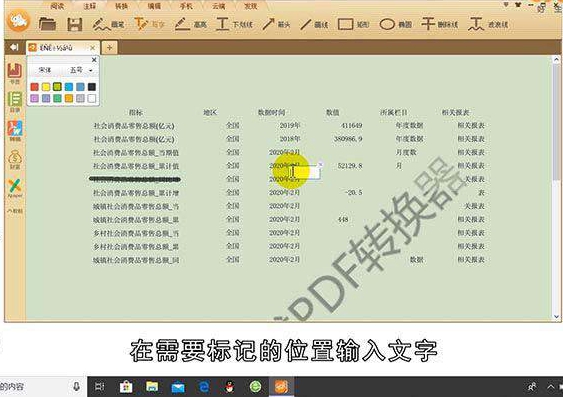Pick the slate blue-violet color swatch
Screen dimensions: 563x397
click(x=46, y=98)
